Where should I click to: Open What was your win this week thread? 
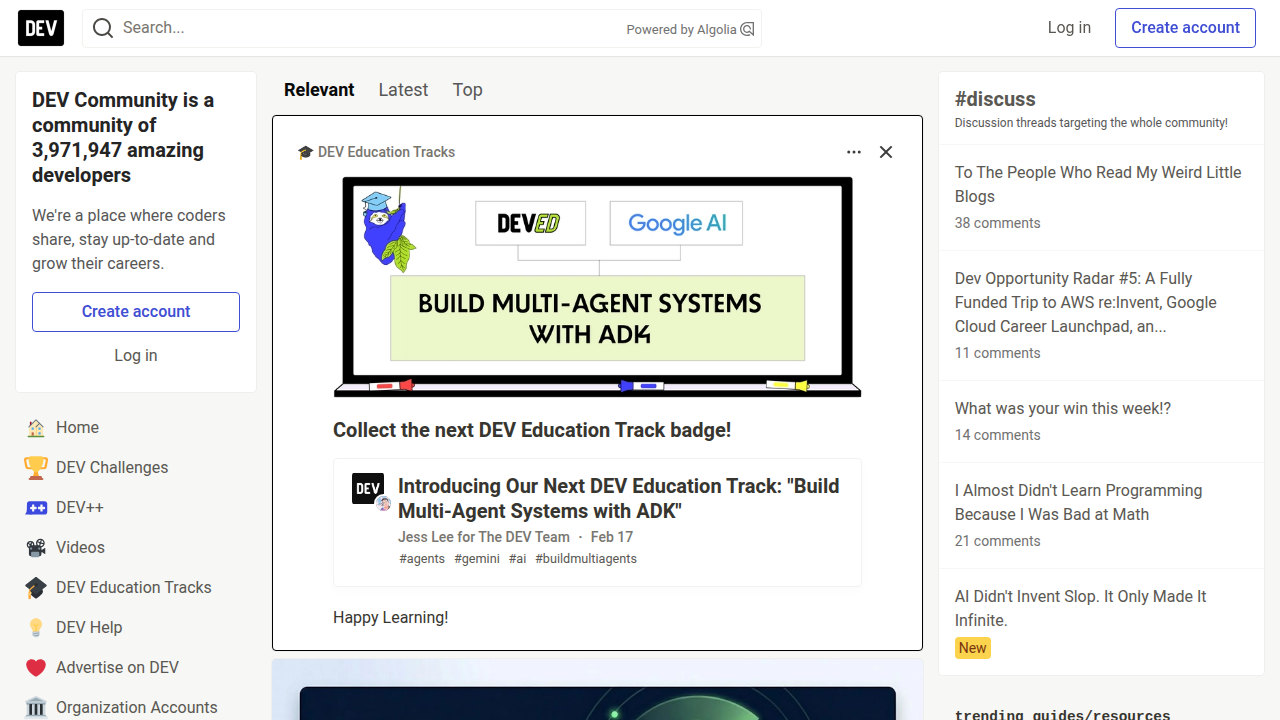point(1063,408)
